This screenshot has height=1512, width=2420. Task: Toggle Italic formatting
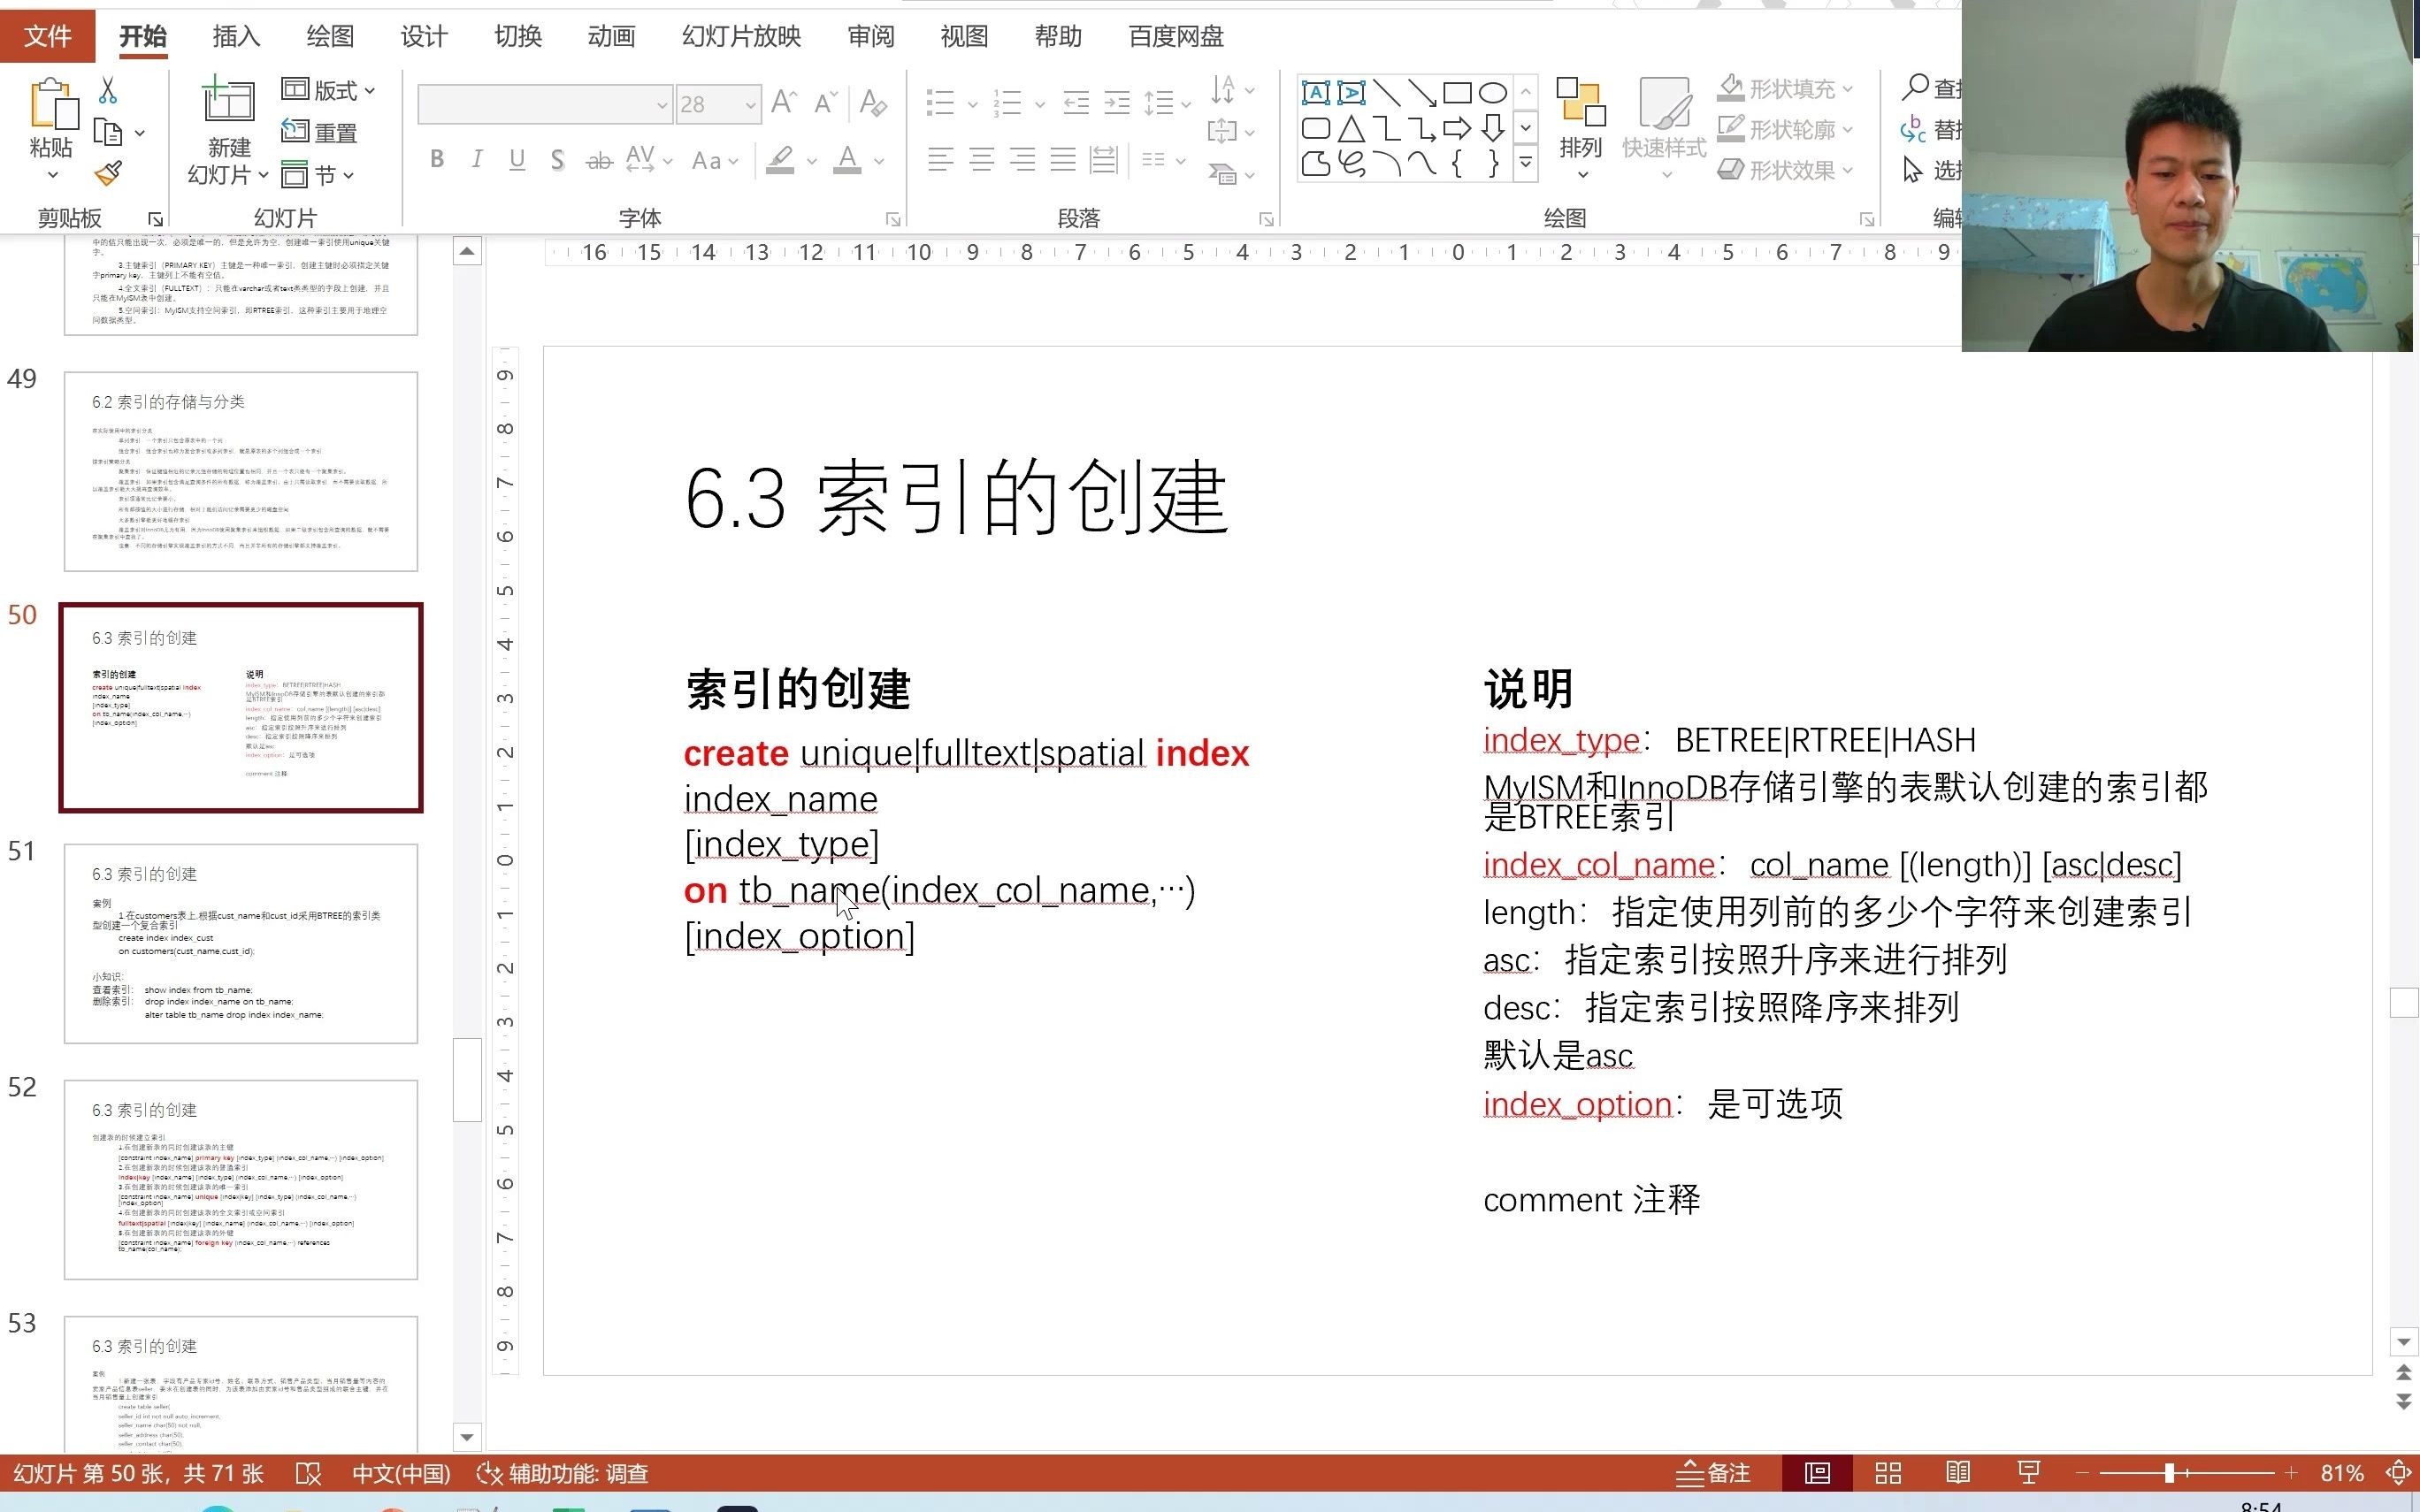(477, 159)
